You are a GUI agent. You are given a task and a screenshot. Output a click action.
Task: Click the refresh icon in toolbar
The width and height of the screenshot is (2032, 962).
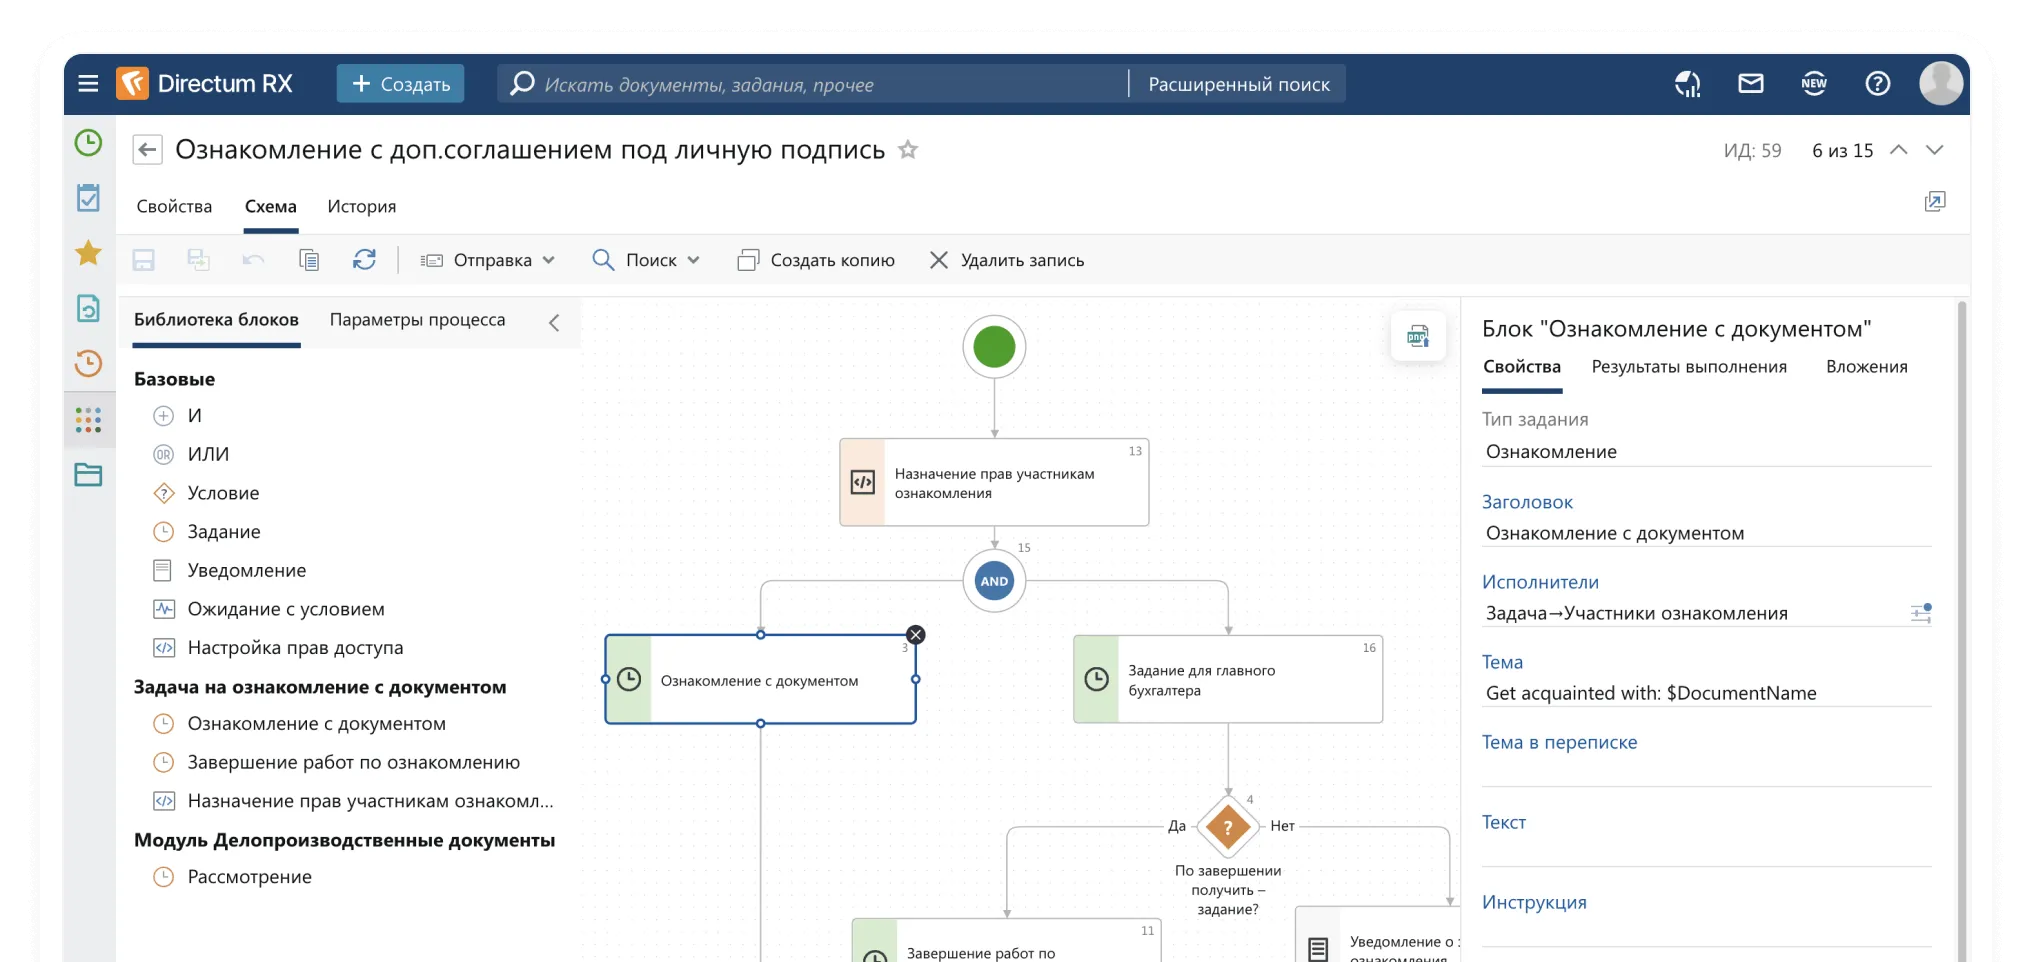click(364, 260)
